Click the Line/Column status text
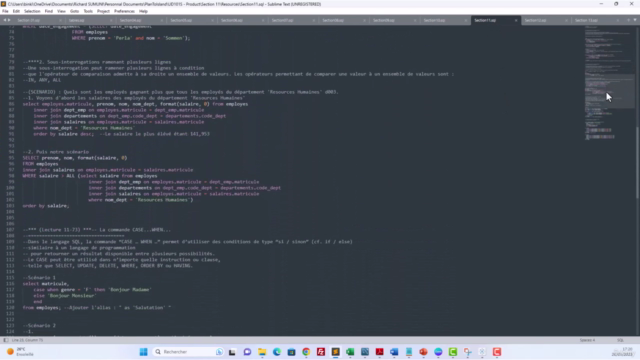 (x=27, y=340)
